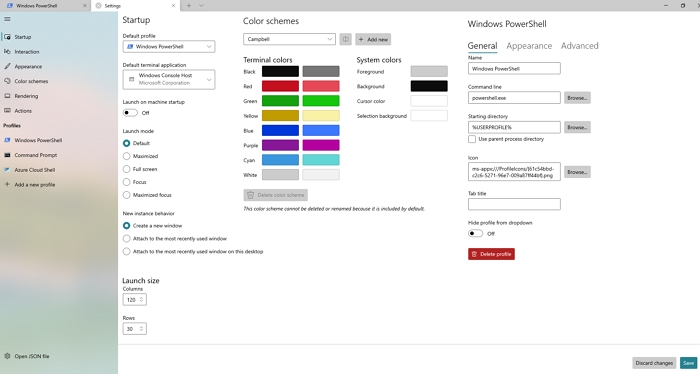The height and width of the screenshot is (374, 700).
Task: Click the Background system color swatch
Action: (429, 86)
